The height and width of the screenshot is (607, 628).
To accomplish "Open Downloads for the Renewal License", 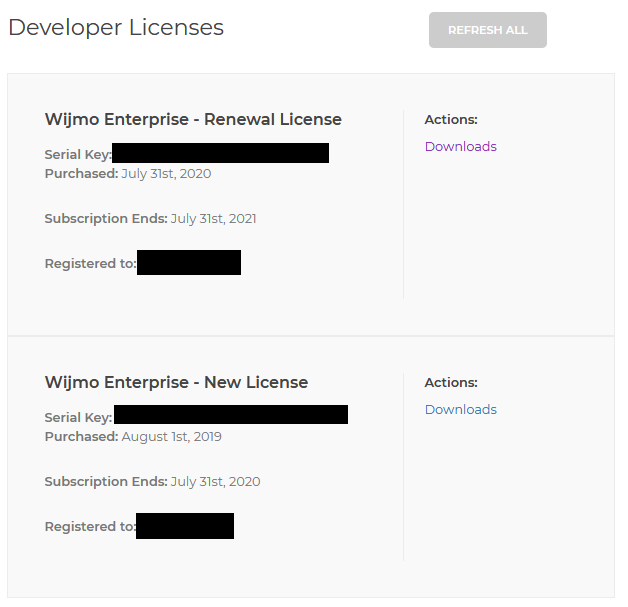I will coord(461,147).
